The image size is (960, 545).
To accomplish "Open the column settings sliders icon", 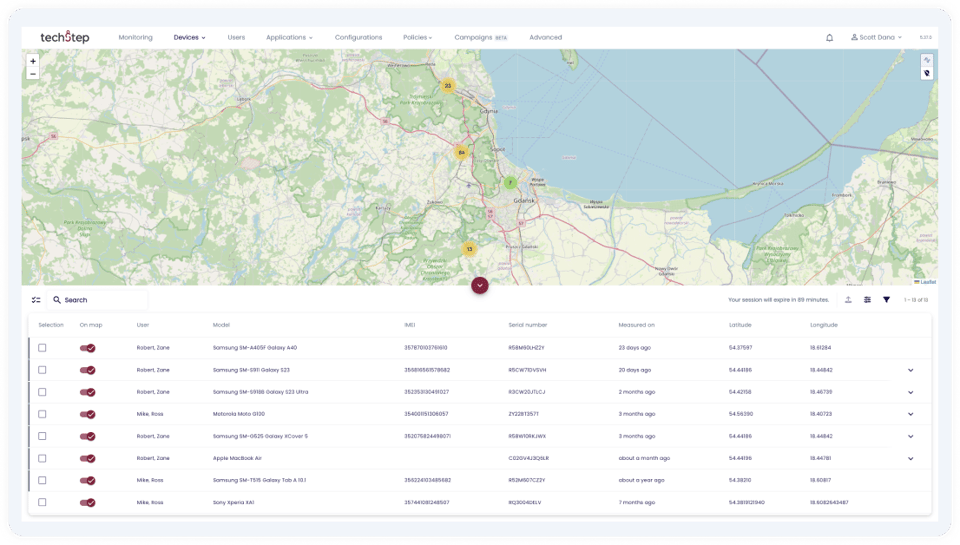I will tap(868, 300).
